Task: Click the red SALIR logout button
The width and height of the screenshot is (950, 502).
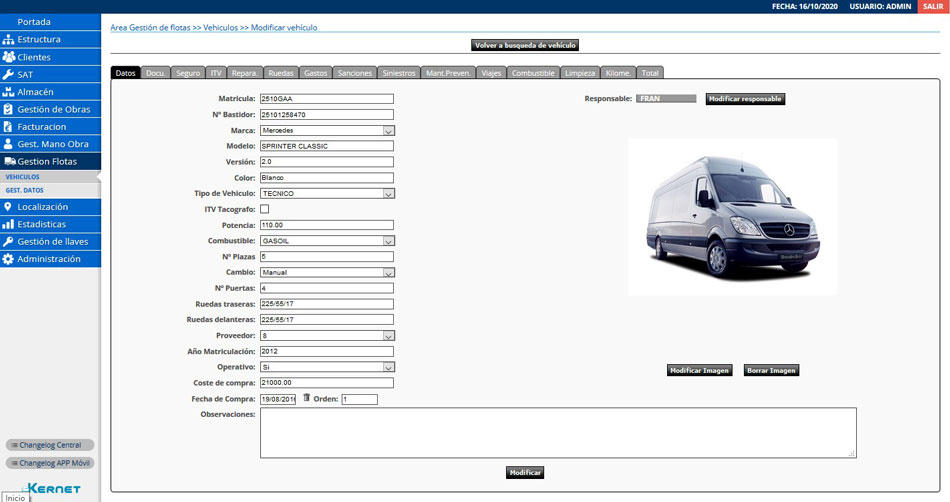Action: tap(932, 6)
